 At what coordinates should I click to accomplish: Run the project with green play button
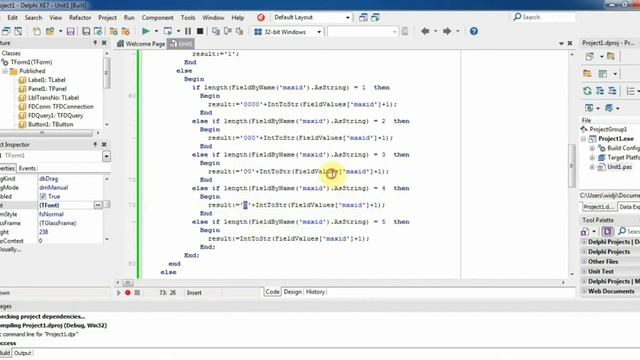[x=145, y=31]
